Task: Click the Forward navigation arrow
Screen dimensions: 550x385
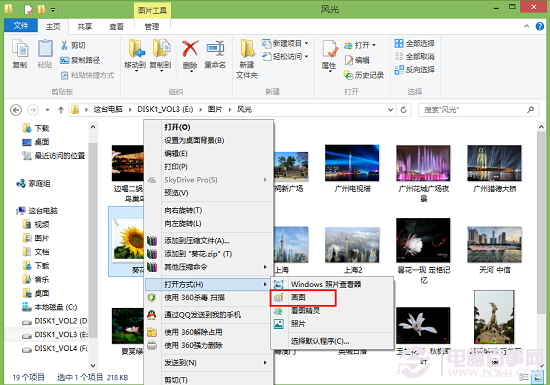Action: tap(33, 110)
